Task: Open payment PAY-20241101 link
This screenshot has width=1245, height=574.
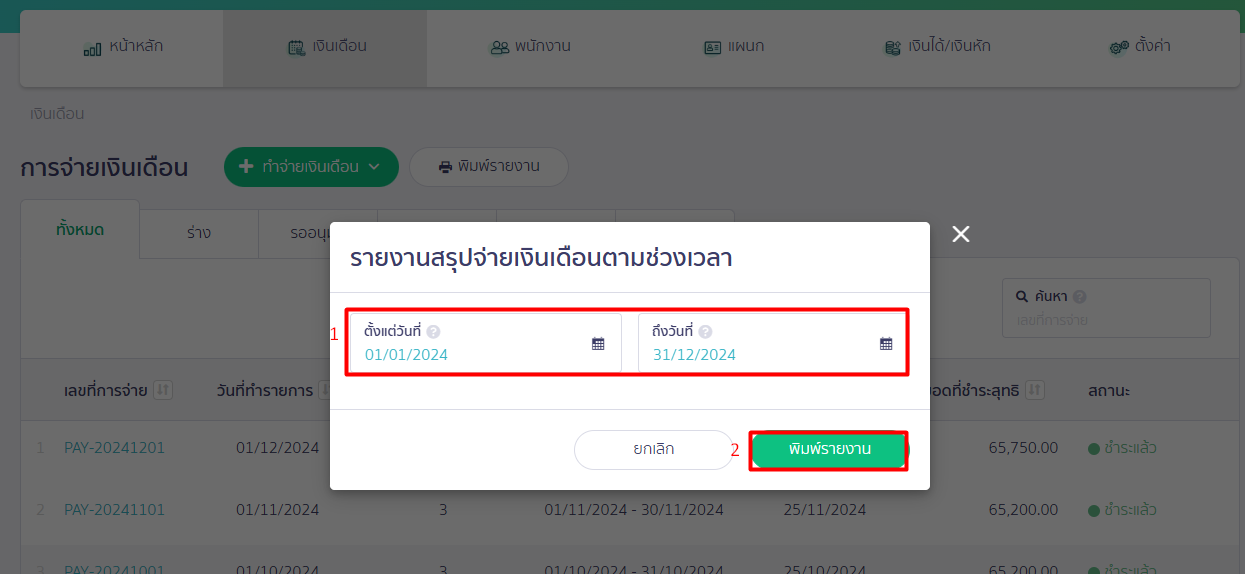Action: click(114, 510)
